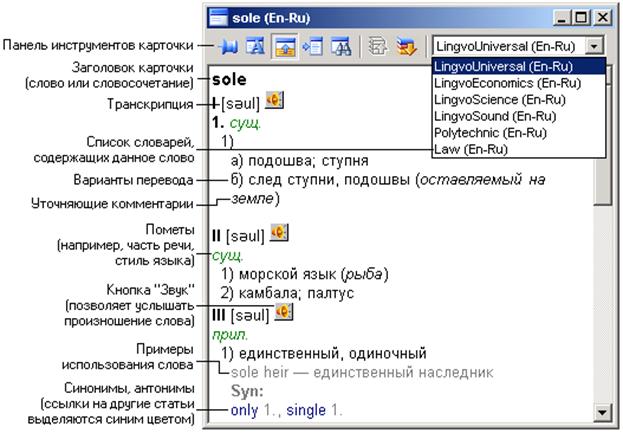
Task: Open search with the binoculars icon
Action: [x=341, y=46]
